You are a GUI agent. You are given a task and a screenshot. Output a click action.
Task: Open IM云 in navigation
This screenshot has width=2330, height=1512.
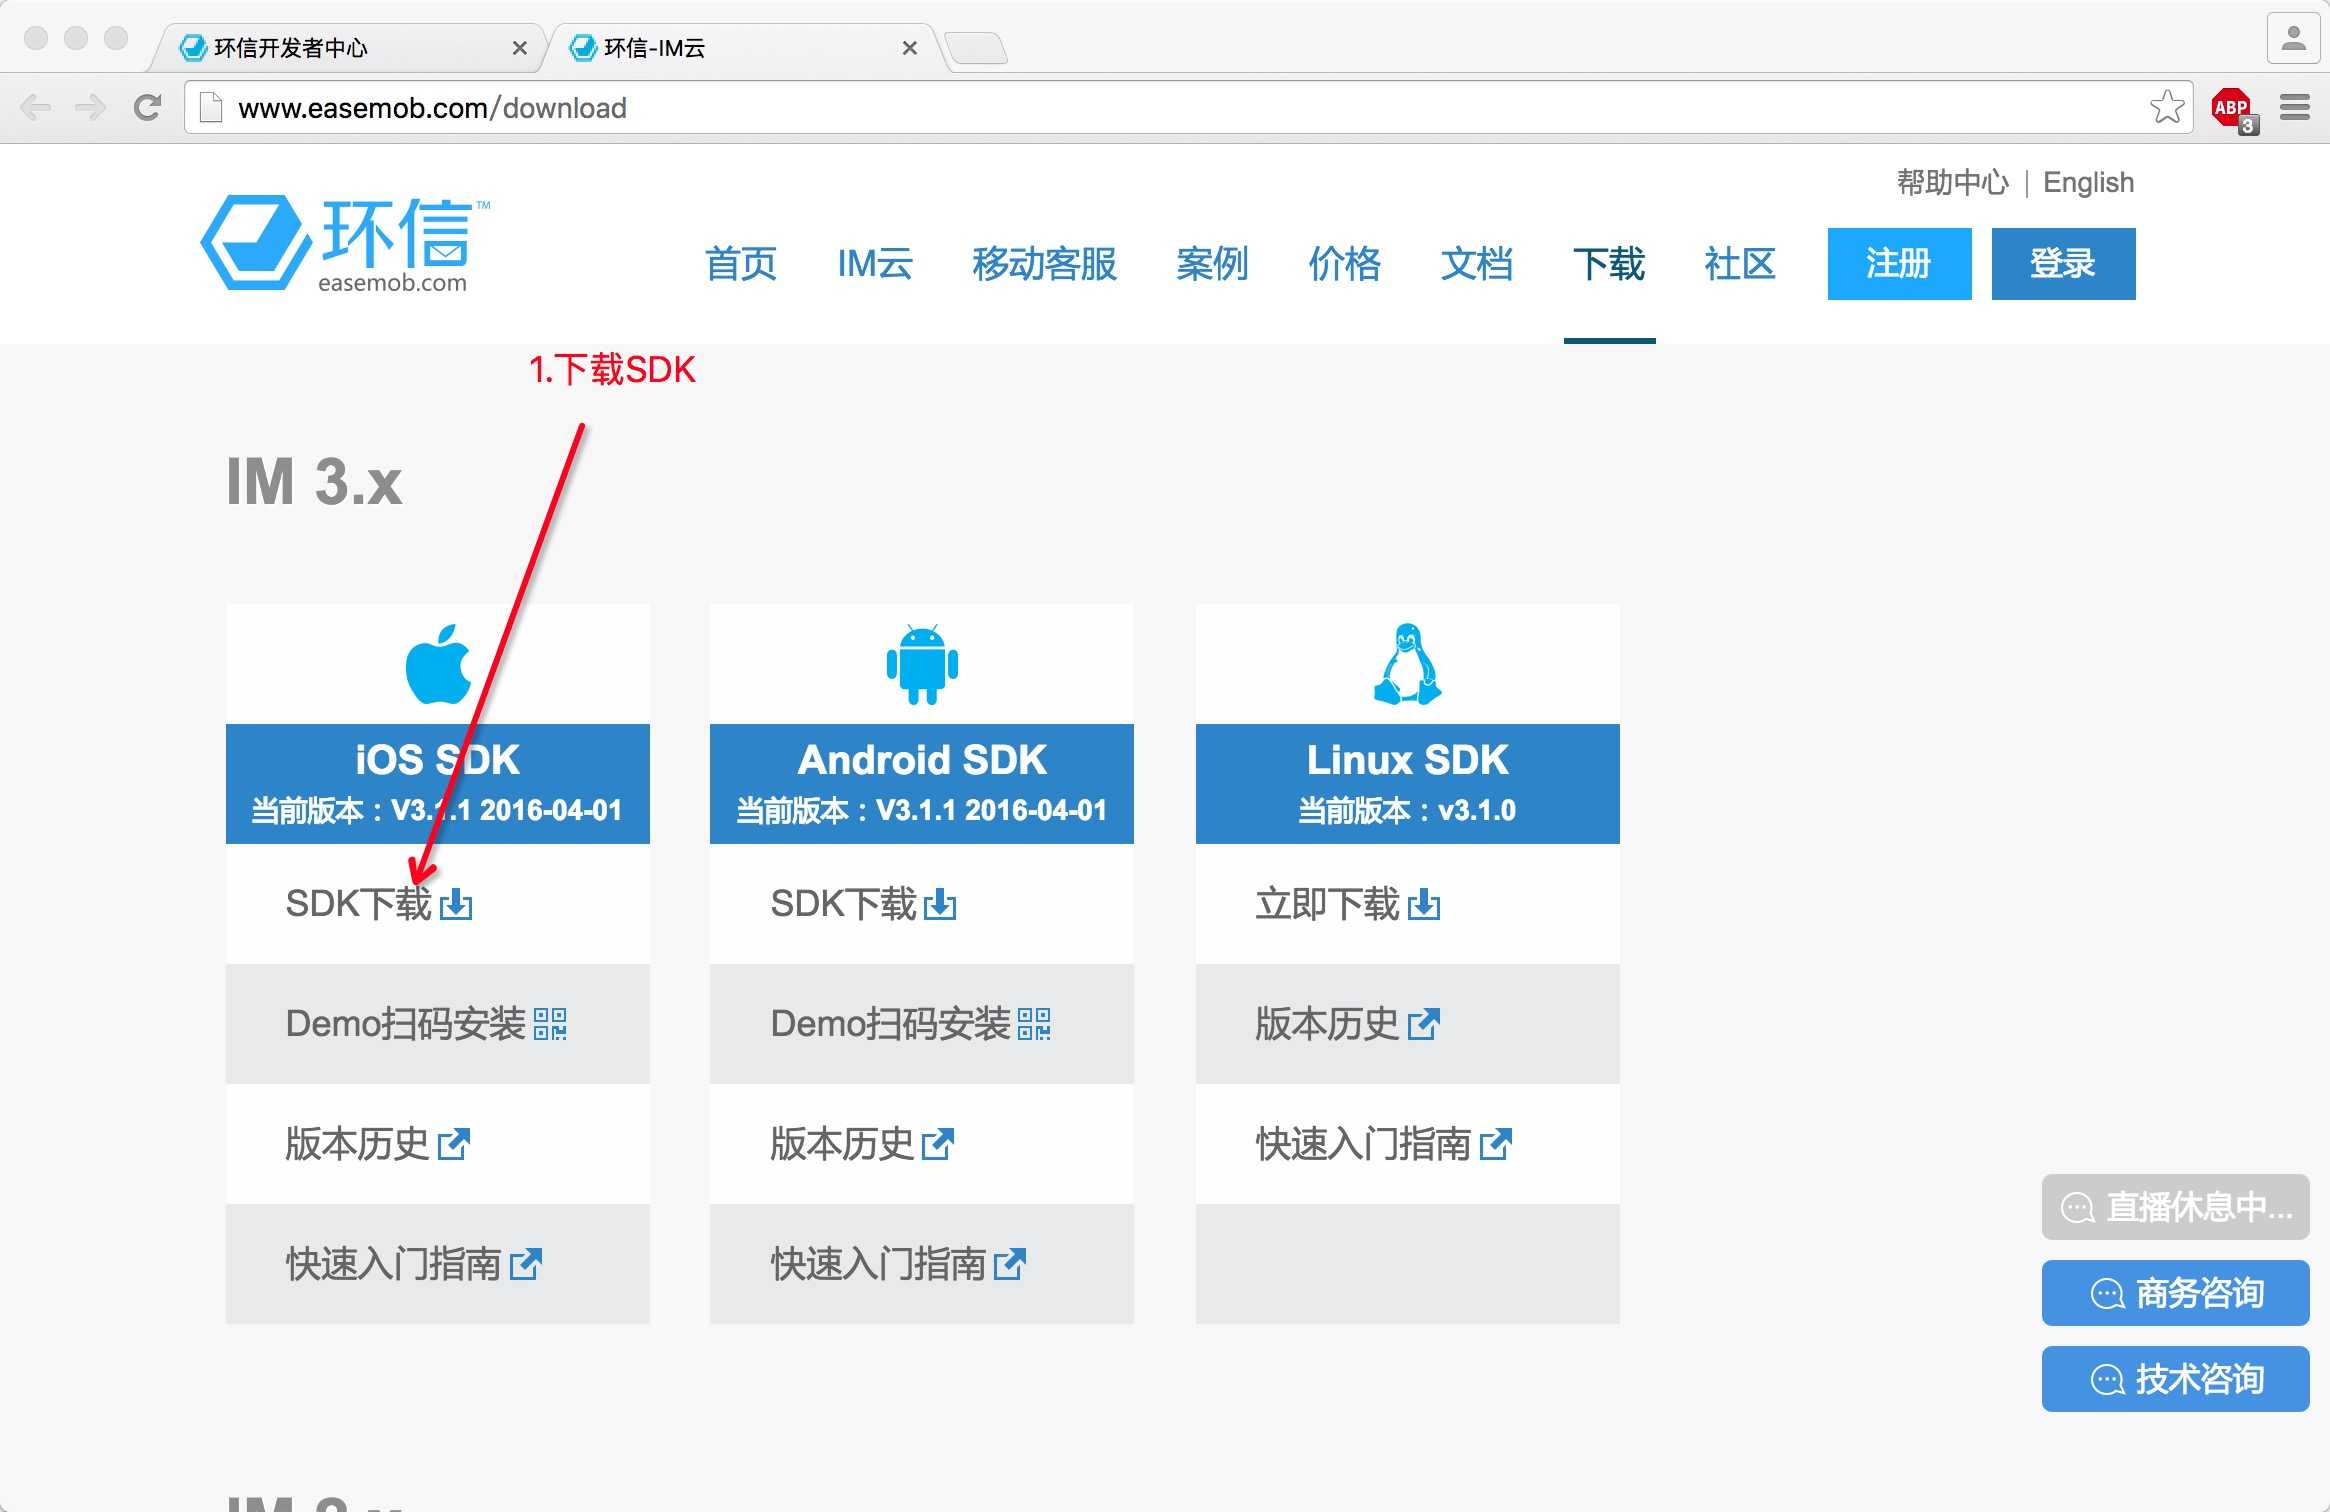pos(875,264)
